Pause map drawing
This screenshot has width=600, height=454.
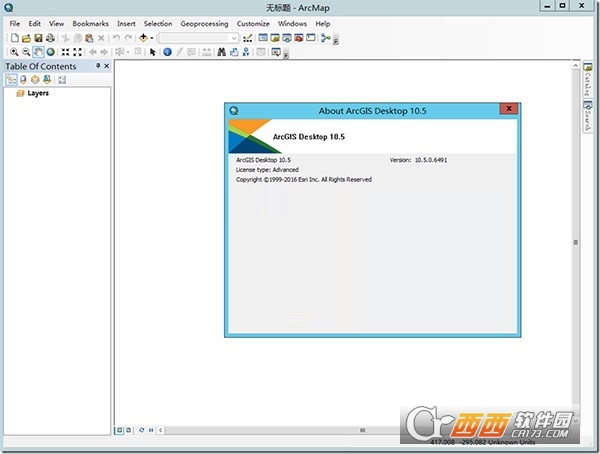pyautogui.click(x=151, y=430)
